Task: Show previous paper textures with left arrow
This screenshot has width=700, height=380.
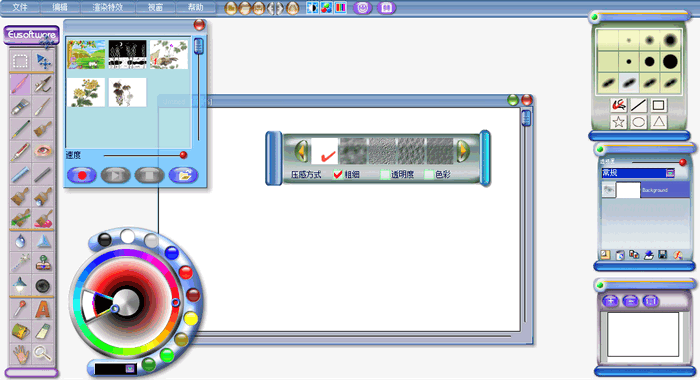Action: tap(302, 151)
